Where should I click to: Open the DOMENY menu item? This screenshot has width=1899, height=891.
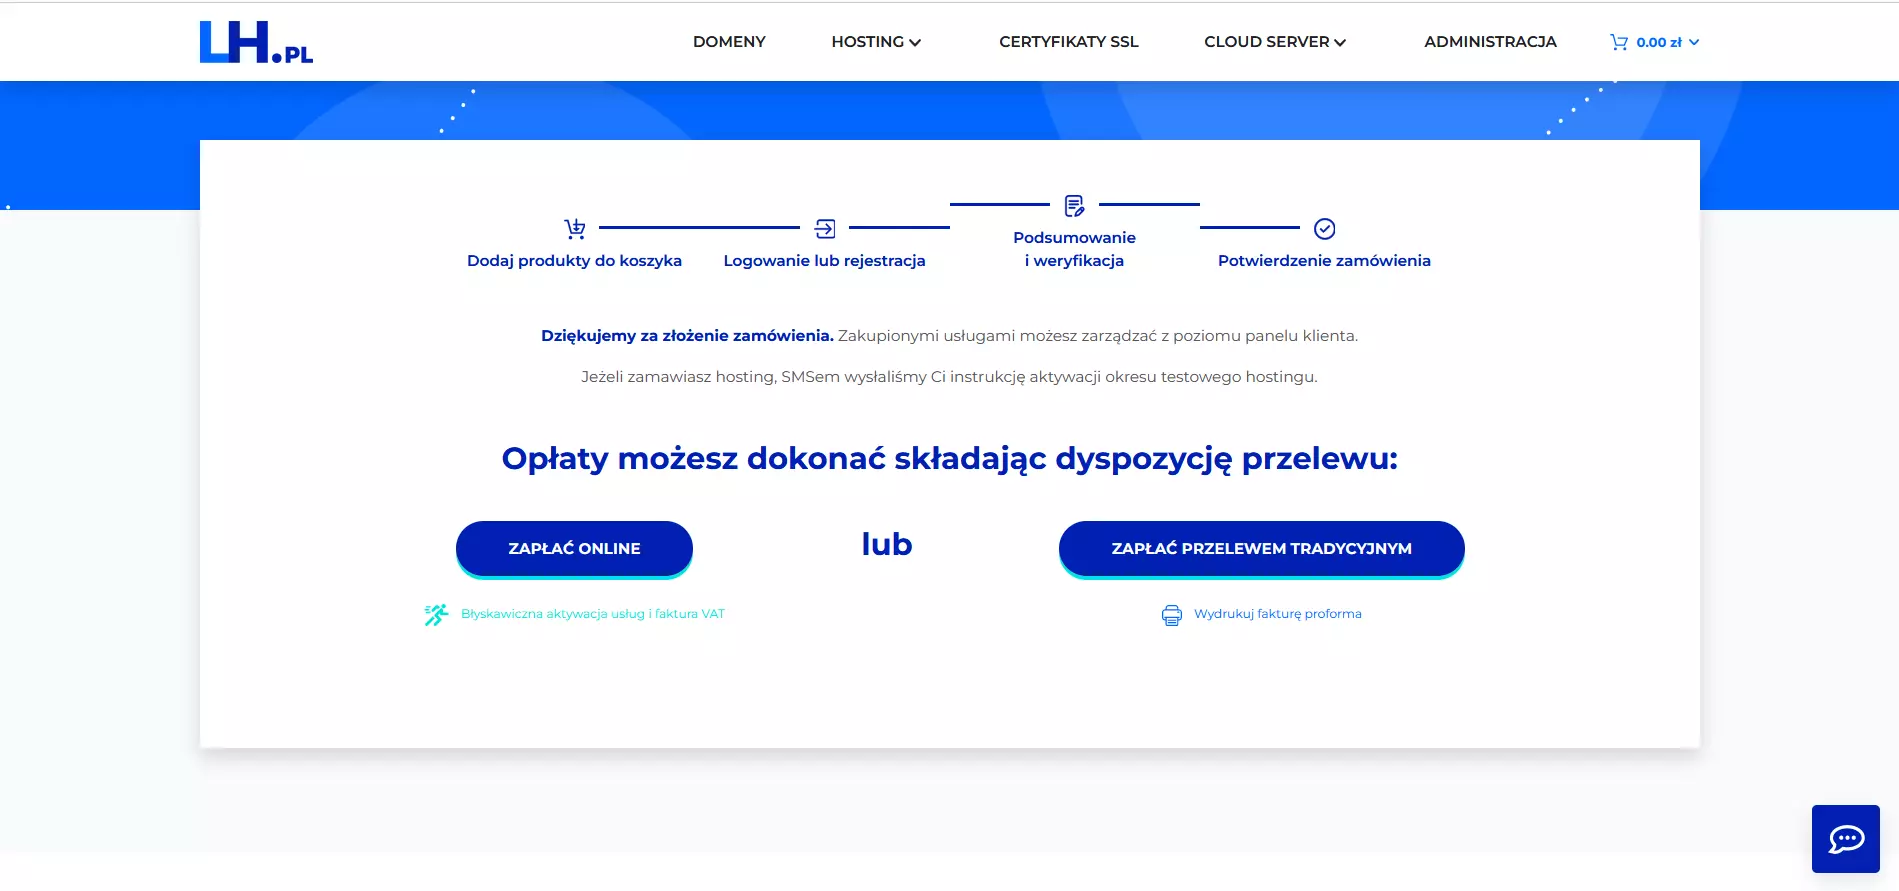click(x=729, y=42)
